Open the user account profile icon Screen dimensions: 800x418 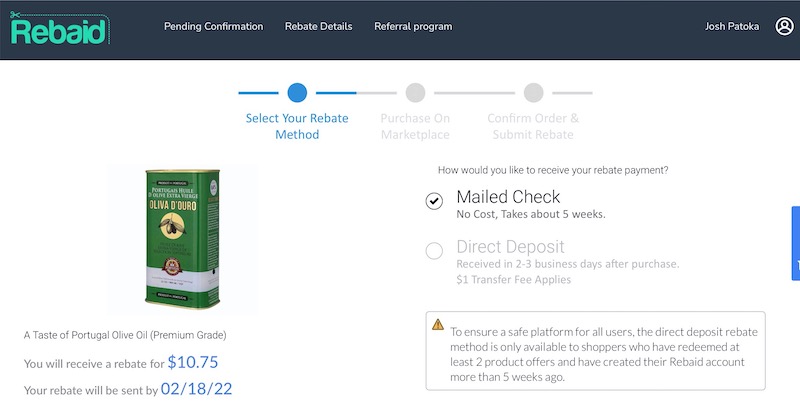[x=784, y=26]
